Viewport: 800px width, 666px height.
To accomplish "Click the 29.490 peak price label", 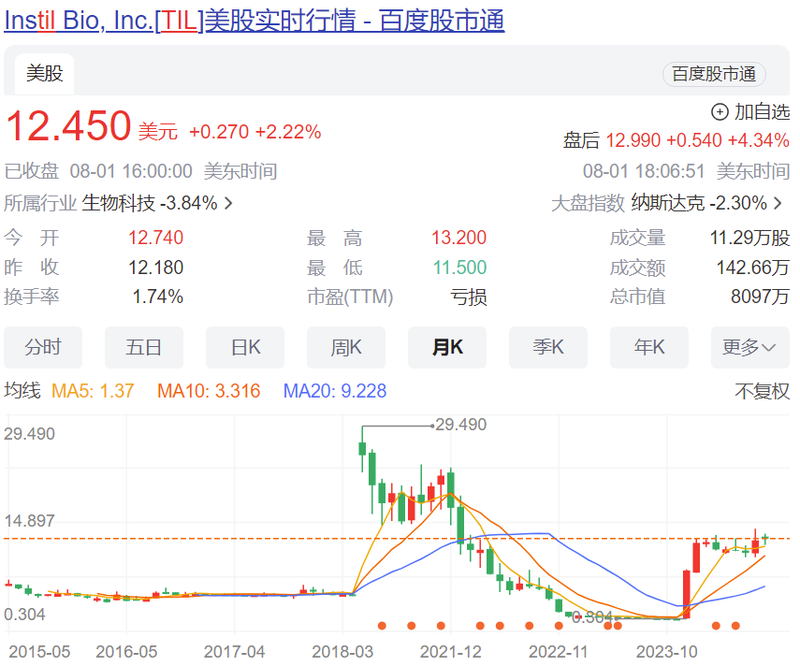I will pyautogui.click(x=462, y=424).
